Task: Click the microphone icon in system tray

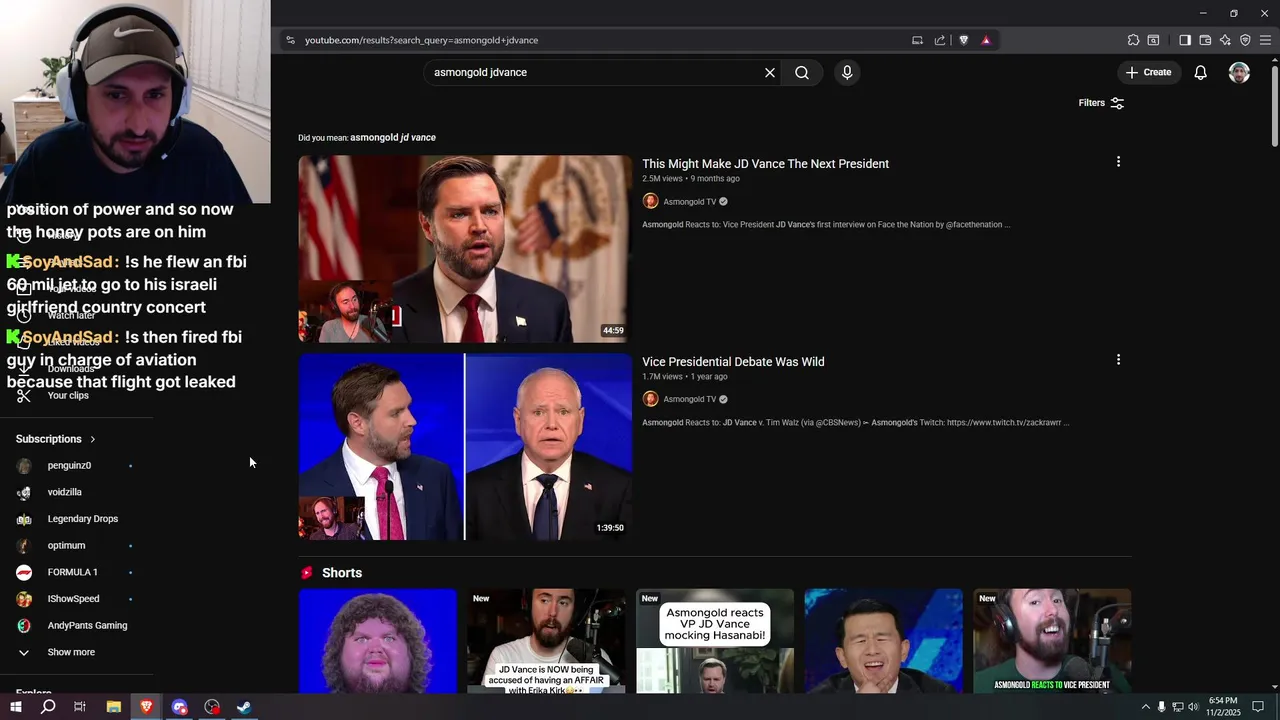Action: tap(1161, 707)
